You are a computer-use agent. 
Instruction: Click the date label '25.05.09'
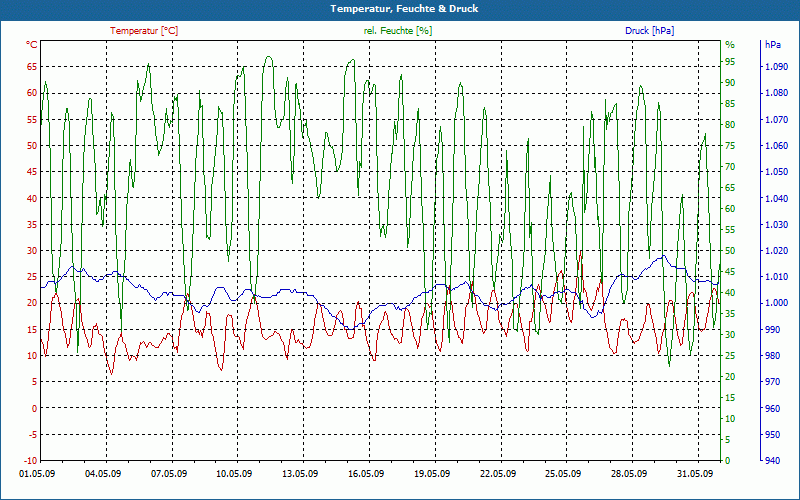(563, 473)
